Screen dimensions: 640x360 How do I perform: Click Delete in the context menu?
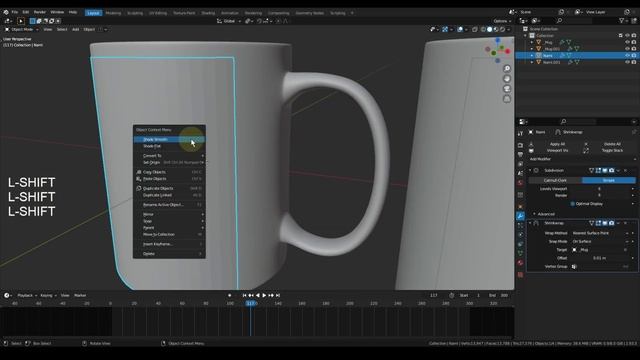[x=169, y=254]
